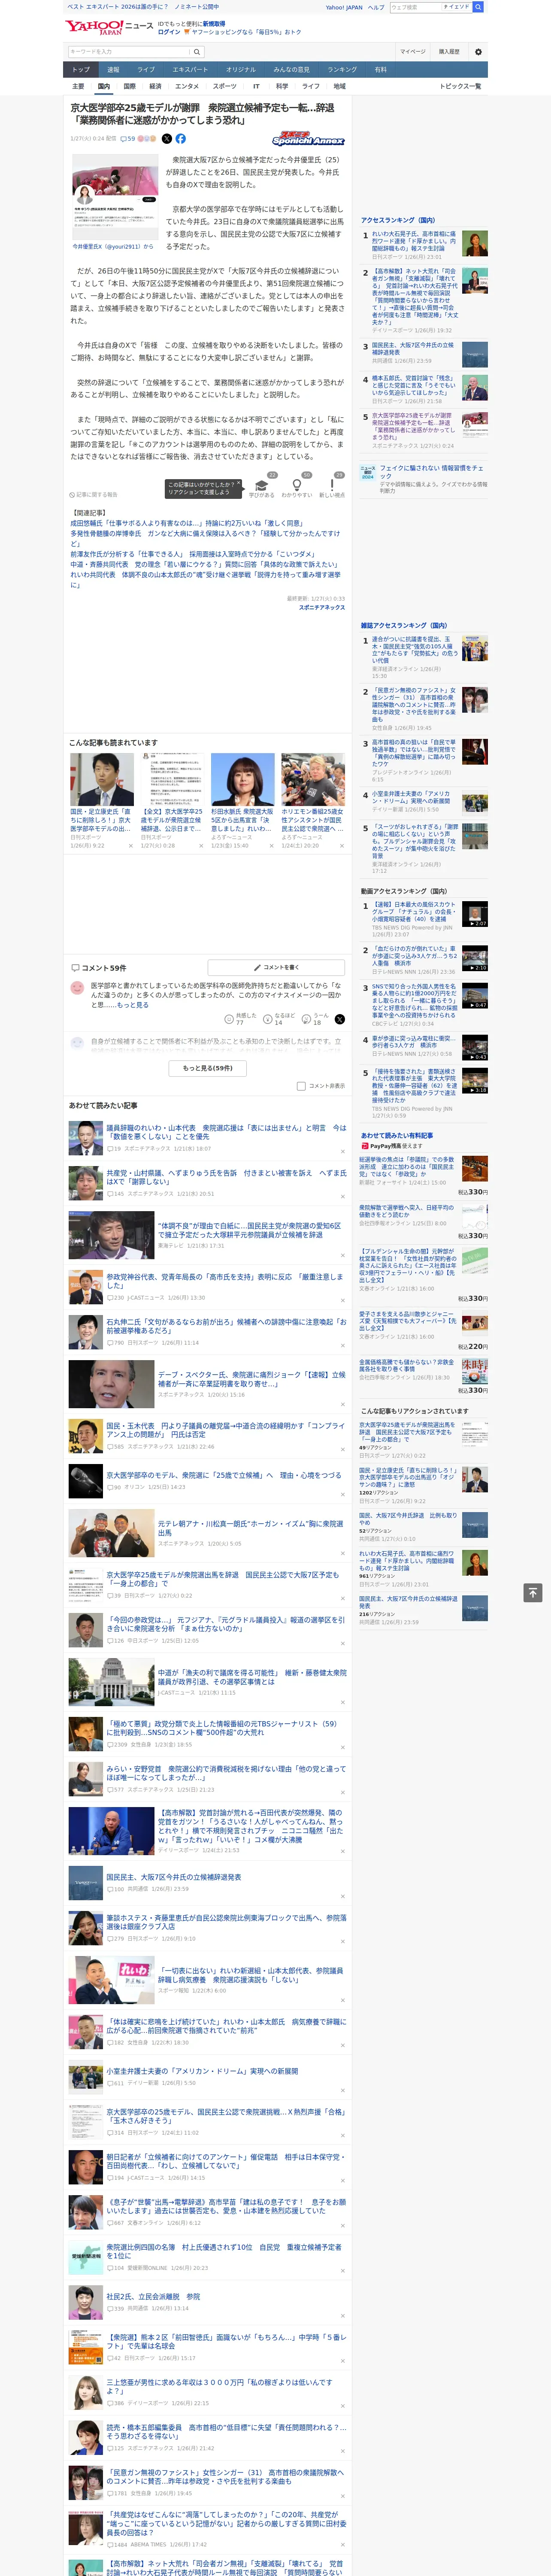Open the article's main photo thumbnail

pos(114,198)
